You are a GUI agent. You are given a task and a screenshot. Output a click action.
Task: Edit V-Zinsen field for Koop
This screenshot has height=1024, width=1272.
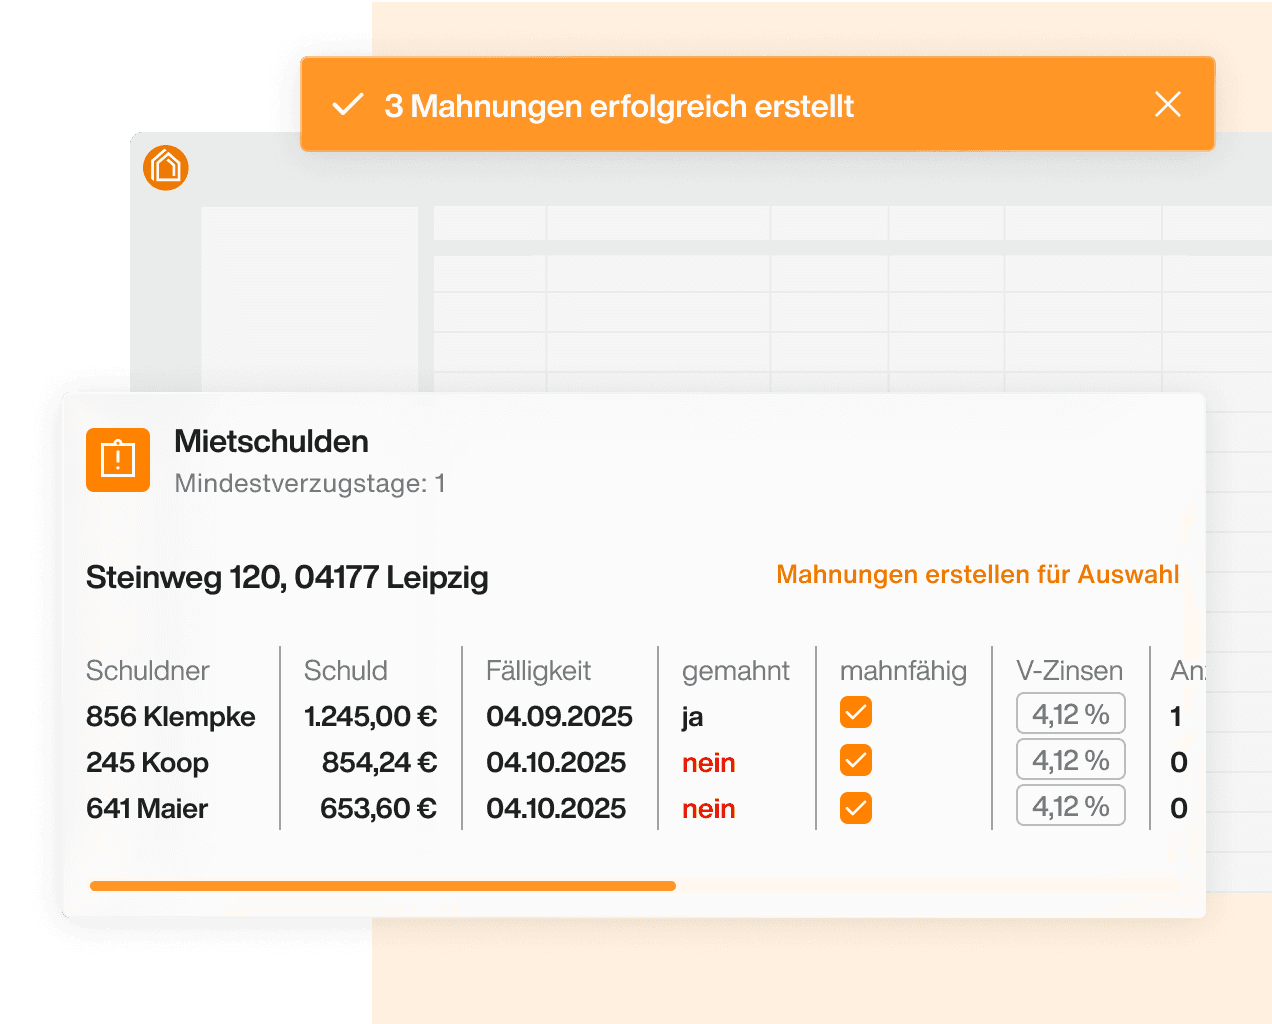click(x=1070, y=761)
